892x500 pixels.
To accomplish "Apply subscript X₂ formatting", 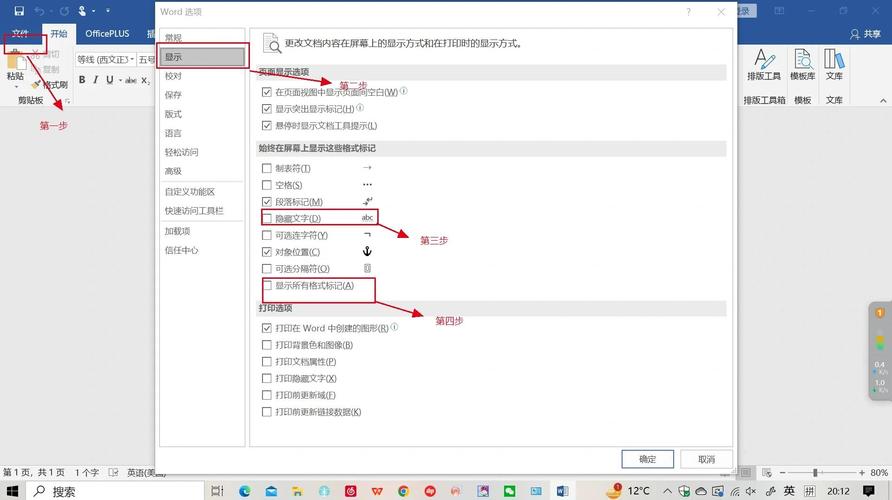I will coord(146,80).
